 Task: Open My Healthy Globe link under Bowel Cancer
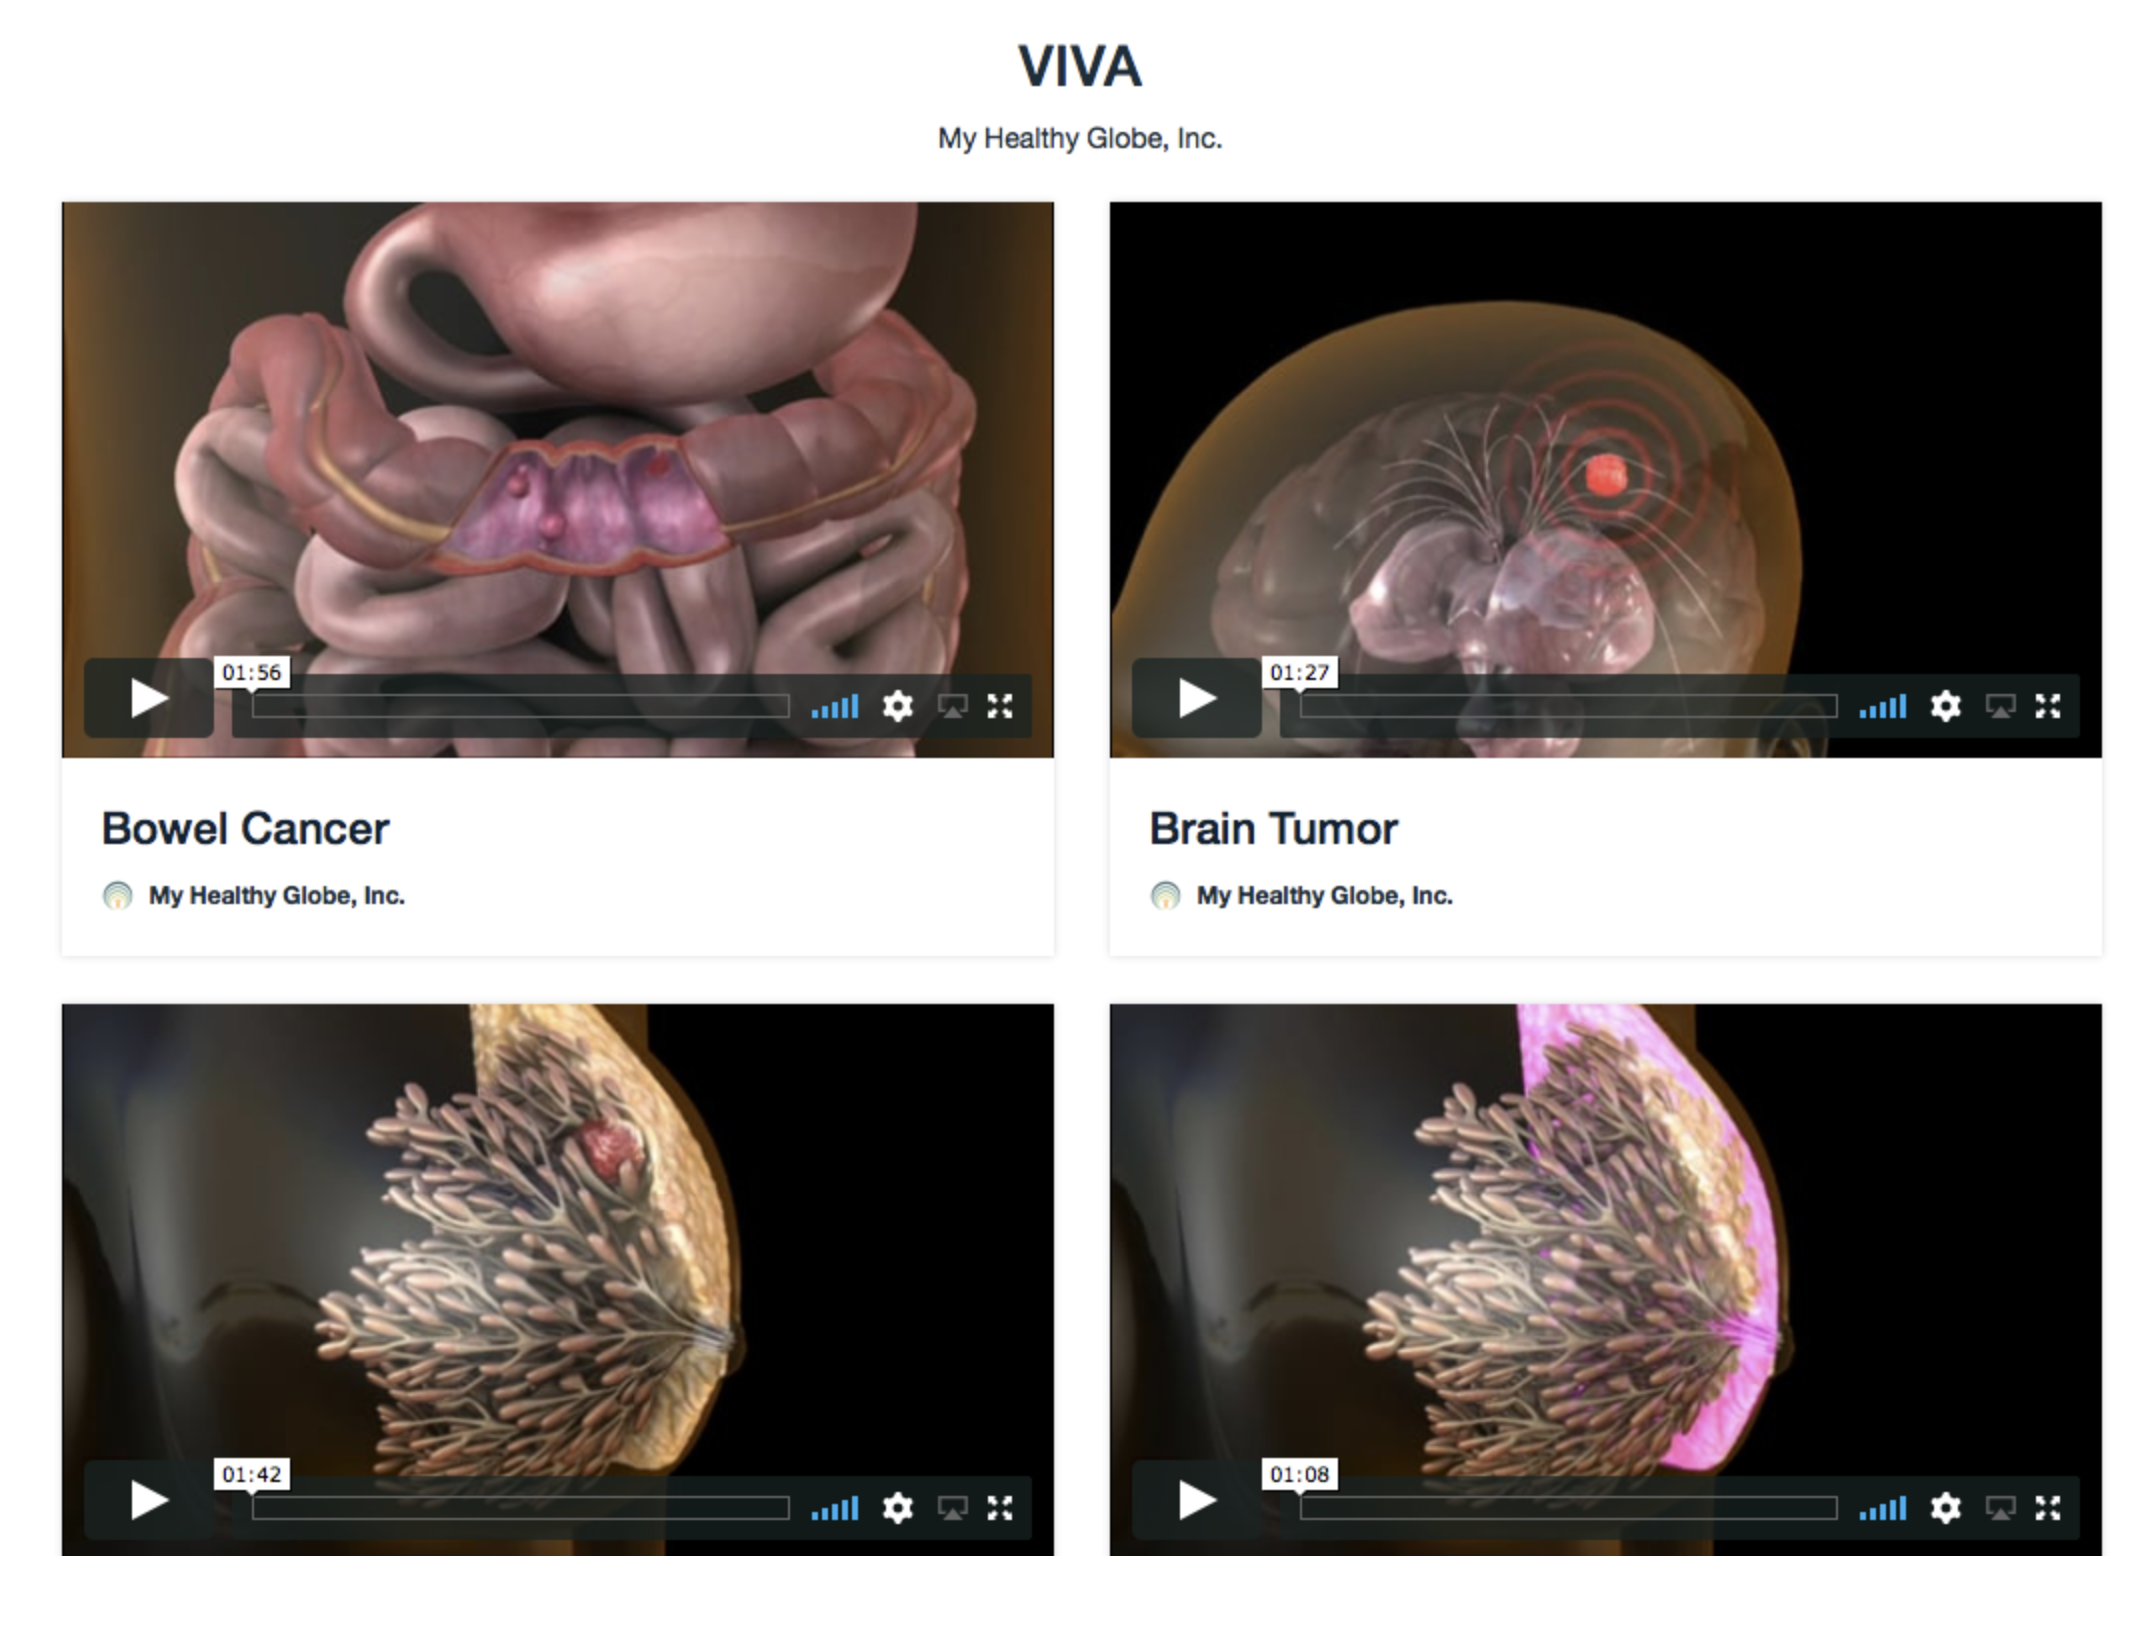277,895
